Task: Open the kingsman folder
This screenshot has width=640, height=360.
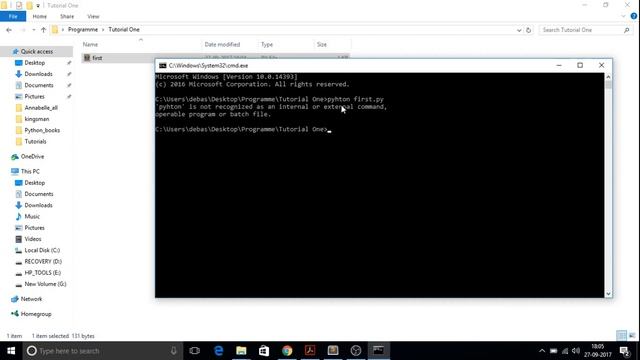Action: (37, 119)
